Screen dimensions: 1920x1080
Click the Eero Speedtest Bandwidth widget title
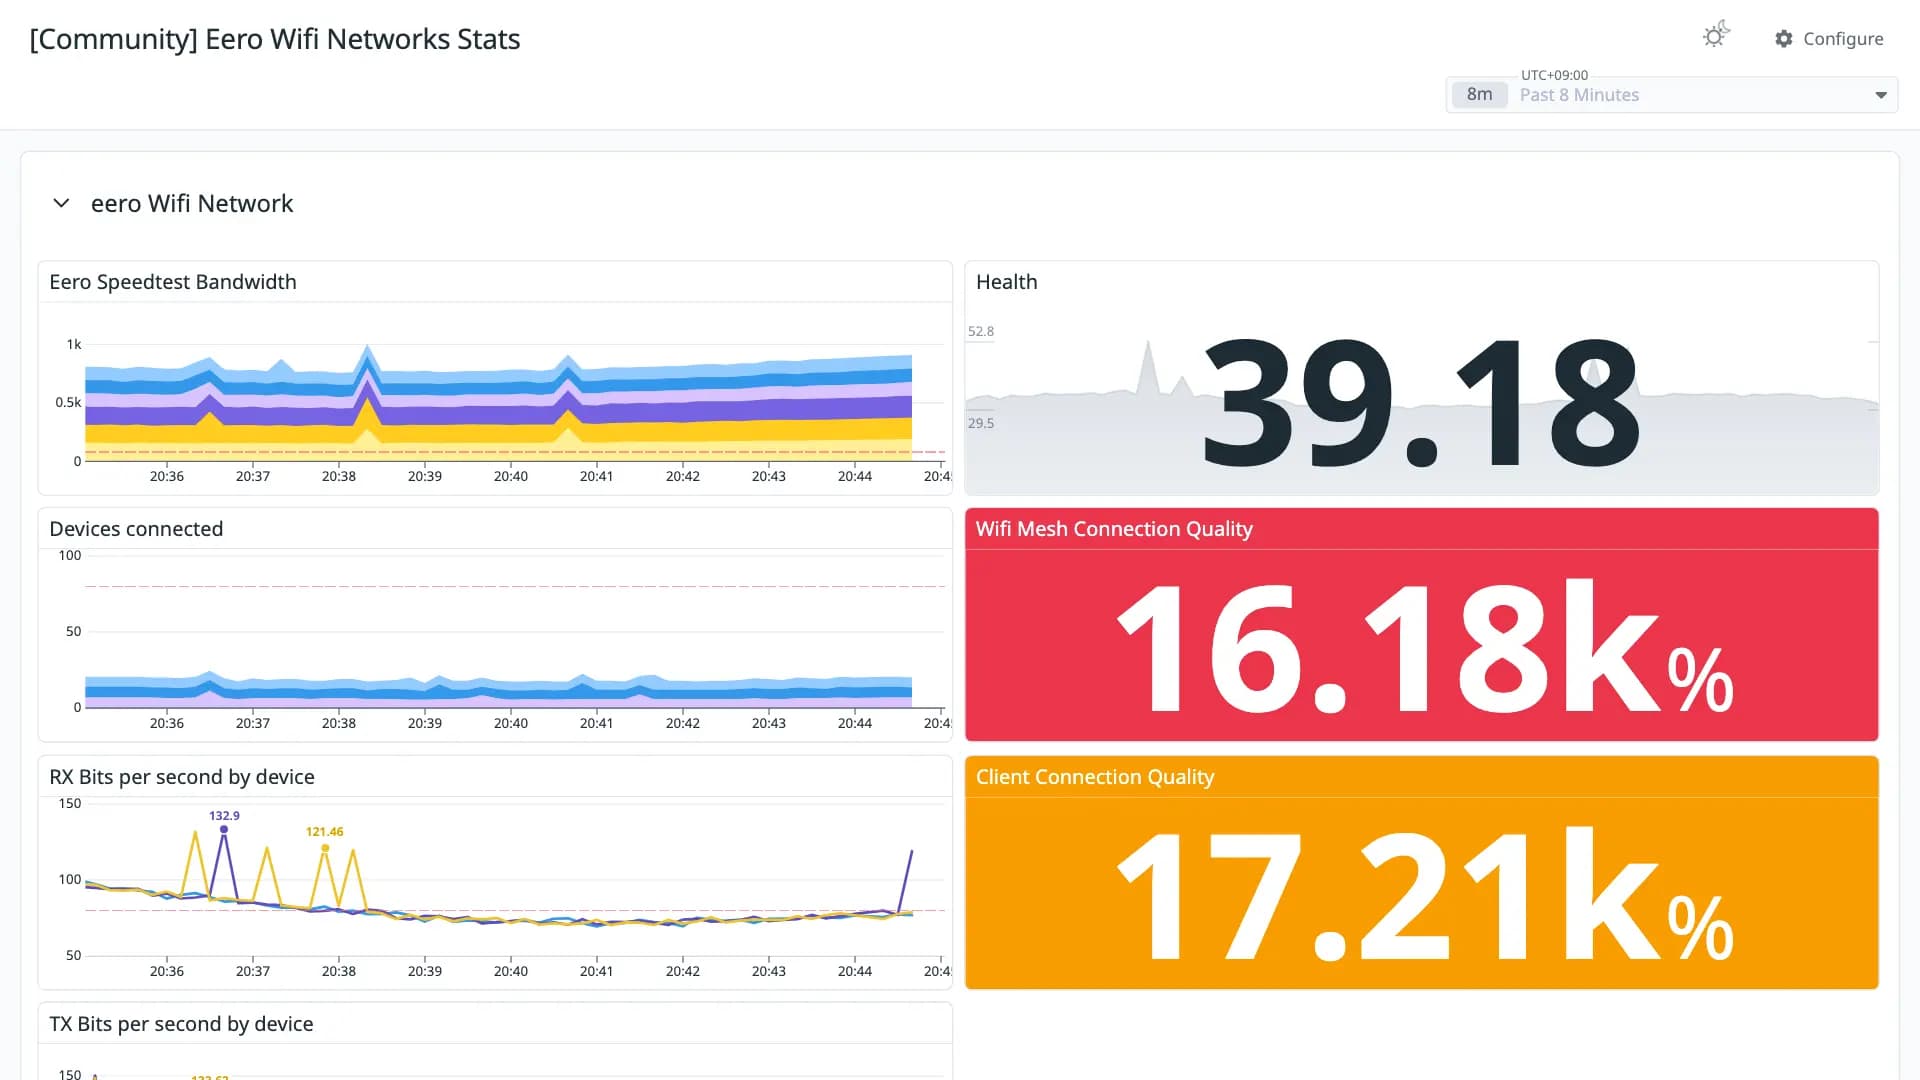pyautogui.click(x=173, y=282)
